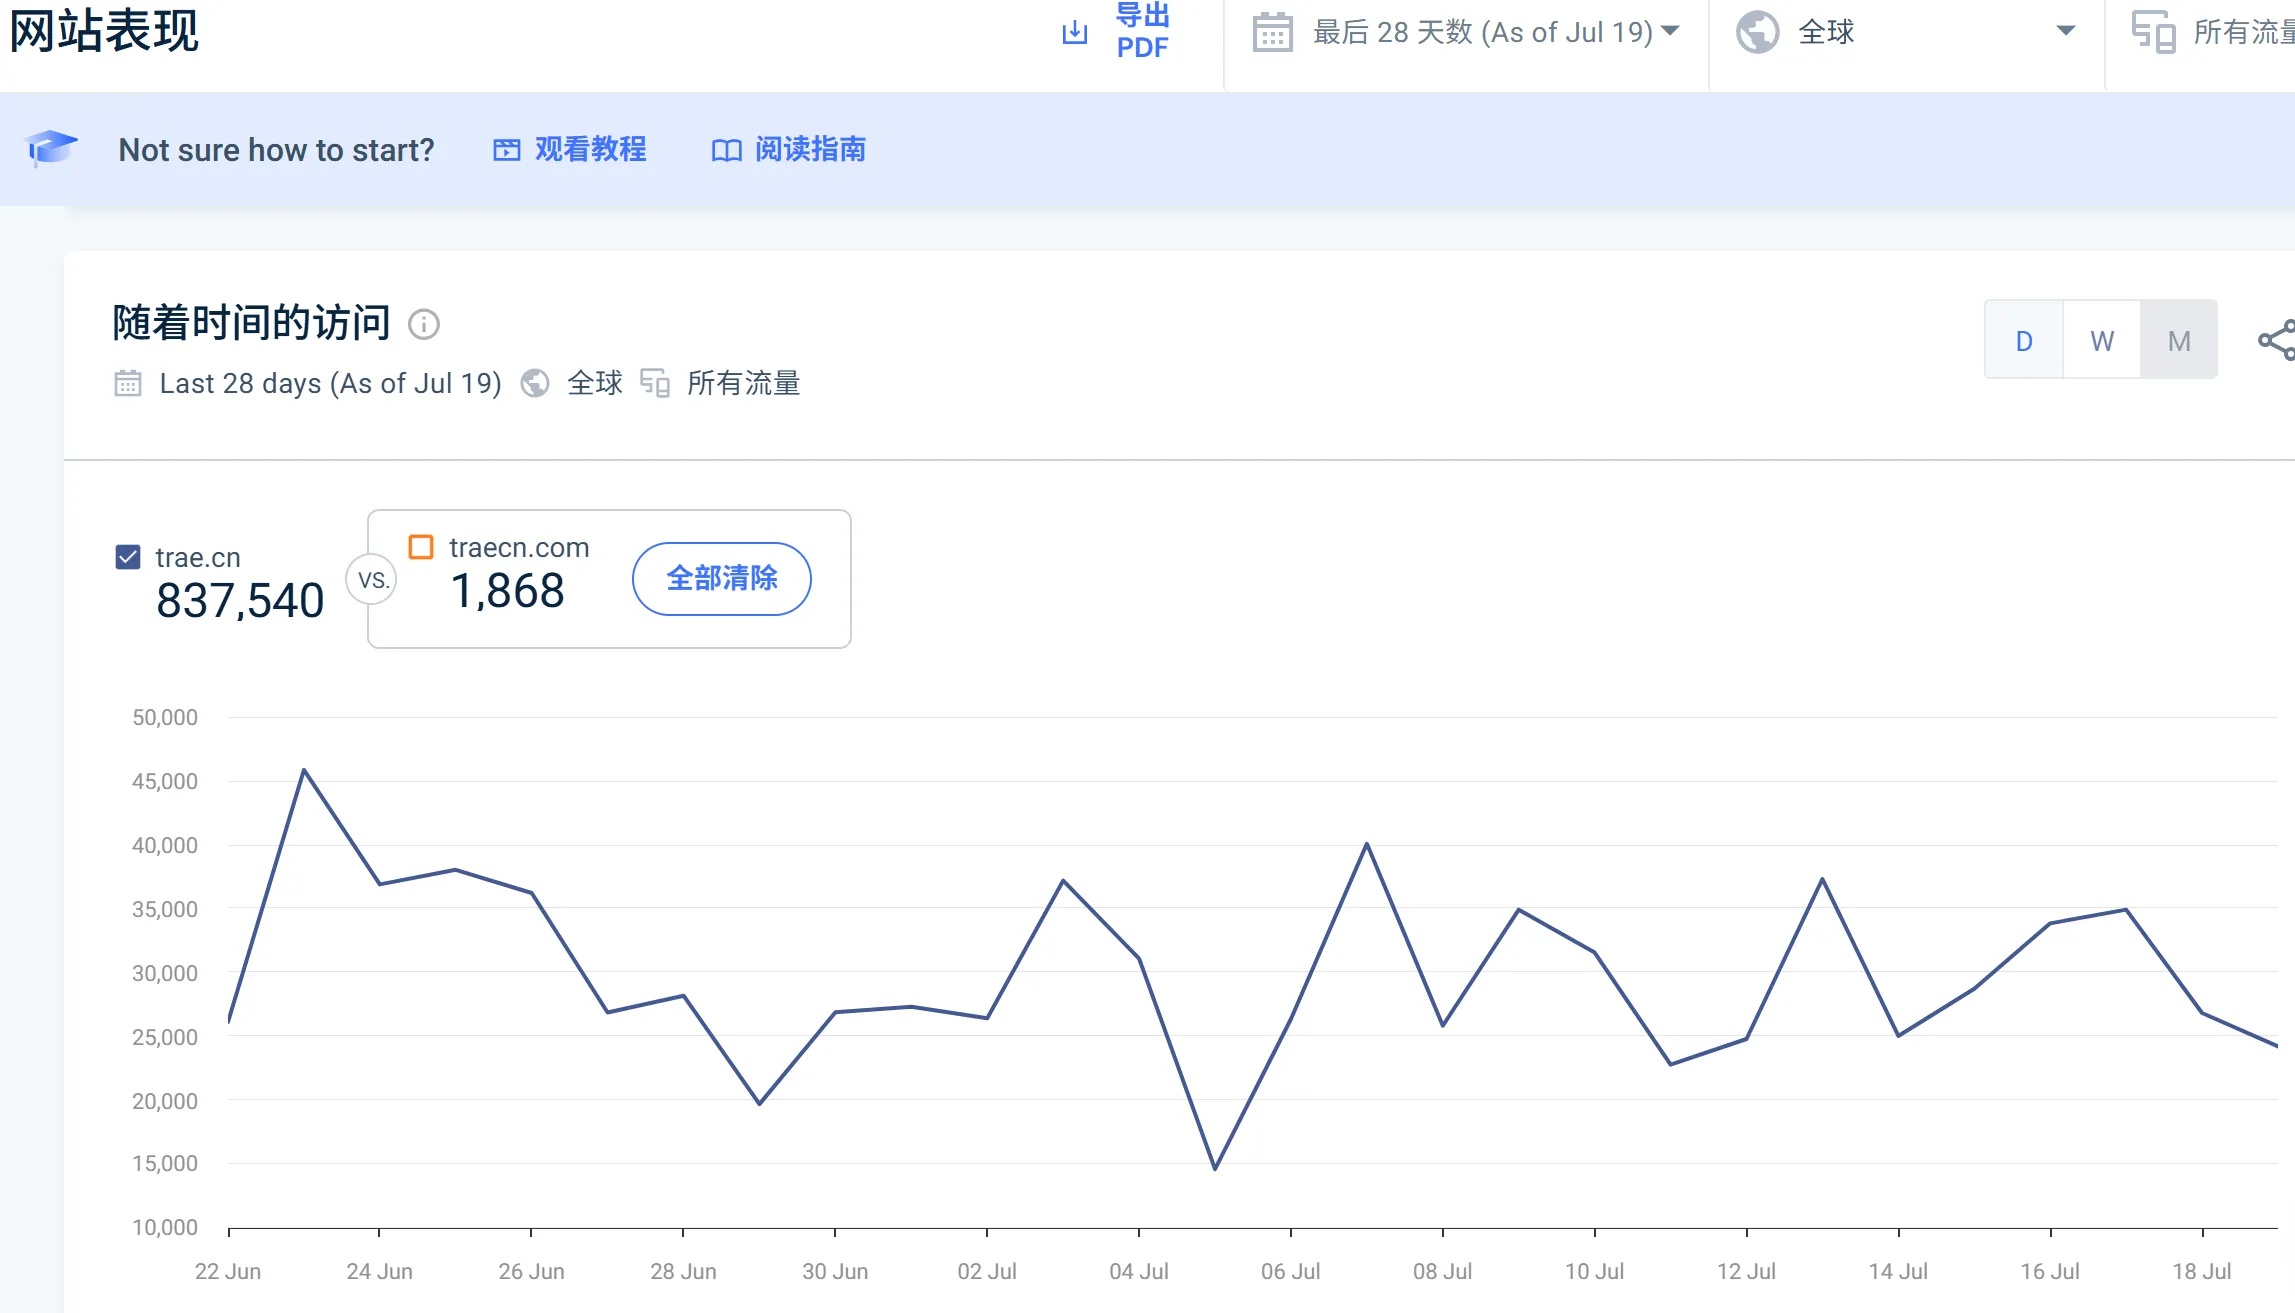2295x1313 pixels.
Task: Click the globe icon beside 全球 dropdown
Action: point(1757,32)
